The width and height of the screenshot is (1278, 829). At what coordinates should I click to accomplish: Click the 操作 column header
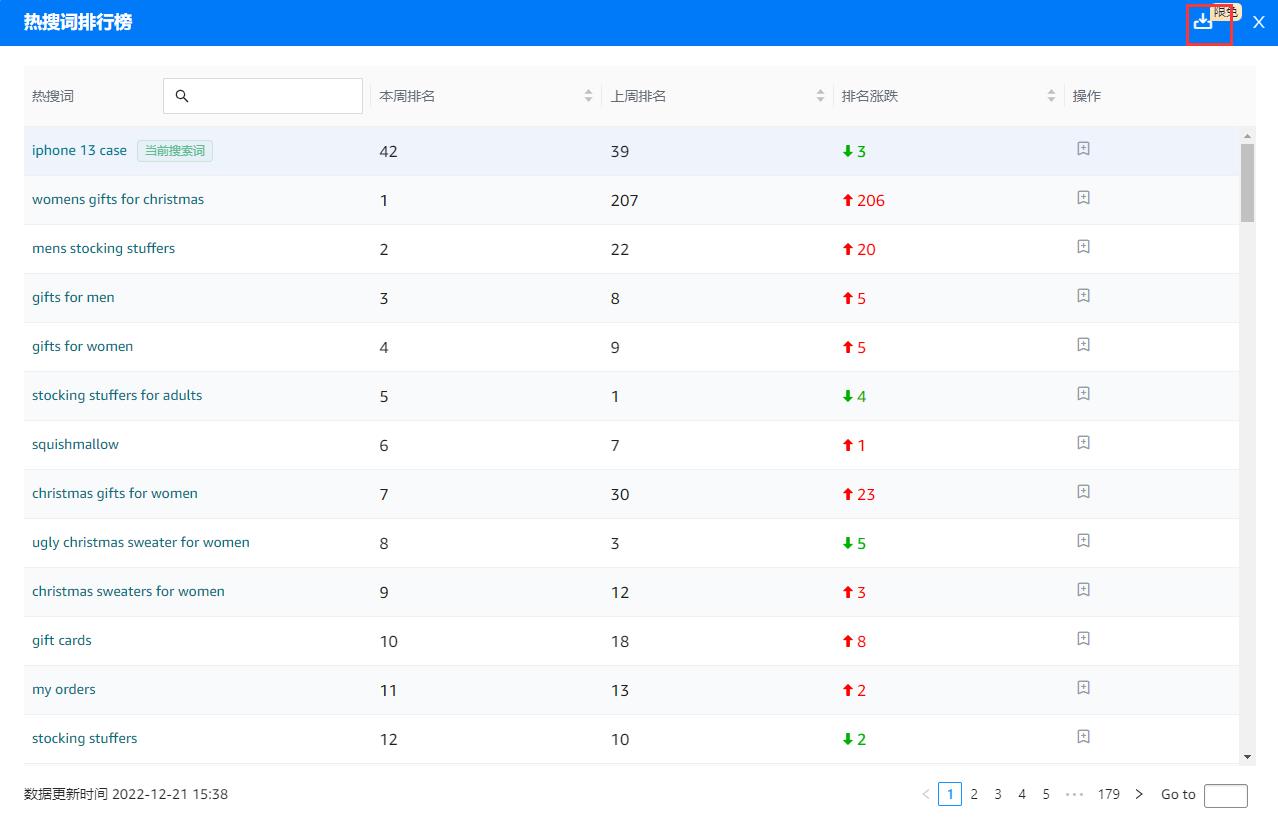pos(1086,96)
